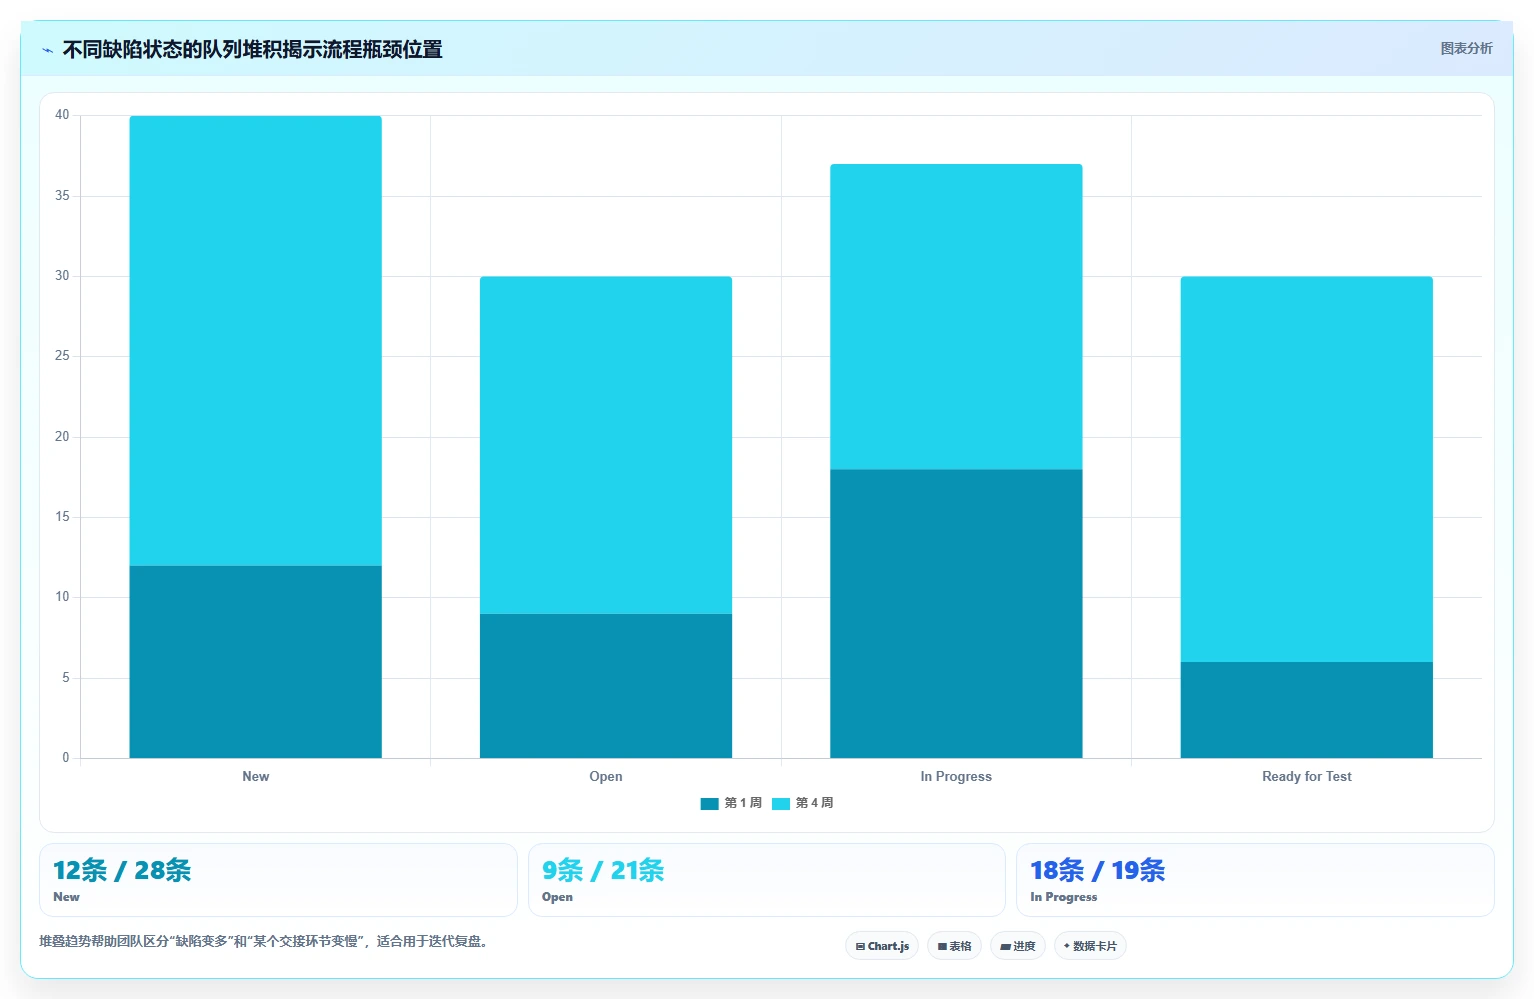Toggle the 第 4 周 legend swatch
Screen dimensions: 1534x999
781,803
